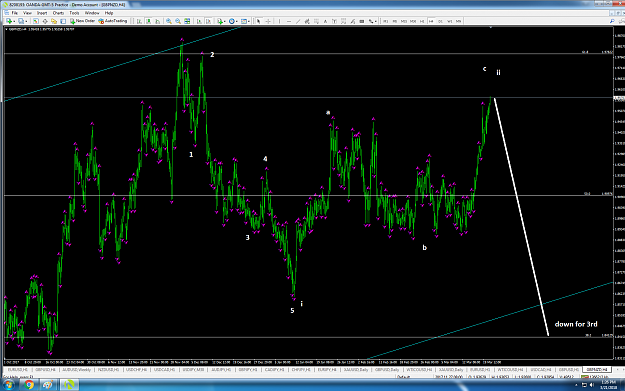
Task: Select the D1 timeframe button
Action: pos(440,21)
